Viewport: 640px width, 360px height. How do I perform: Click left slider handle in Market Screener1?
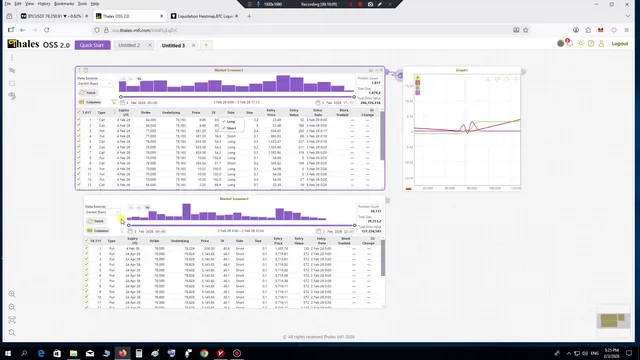click(x=121, y=97)
